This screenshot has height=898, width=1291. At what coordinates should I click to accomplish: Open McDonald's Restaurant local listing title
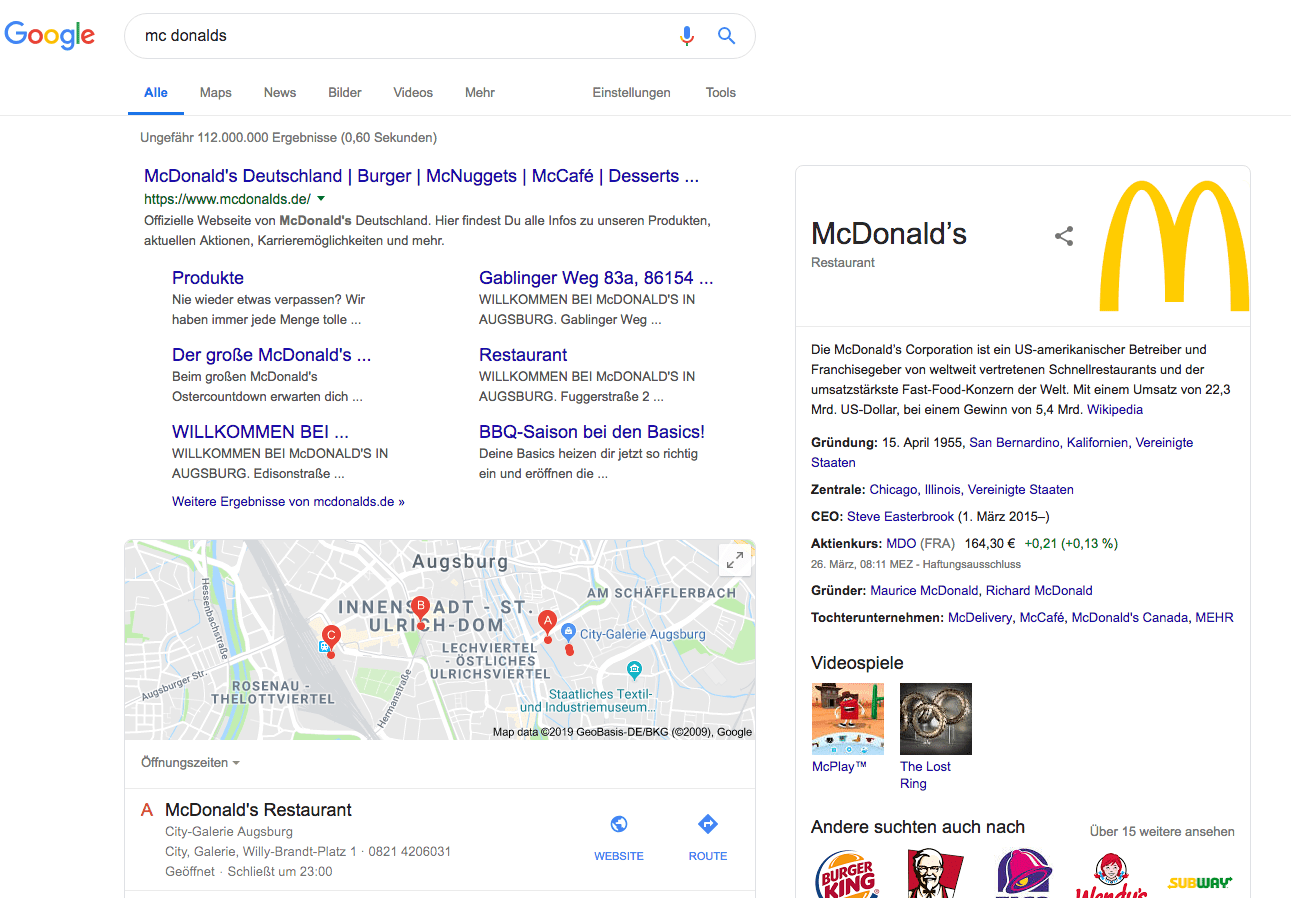(x=258, y=810)
